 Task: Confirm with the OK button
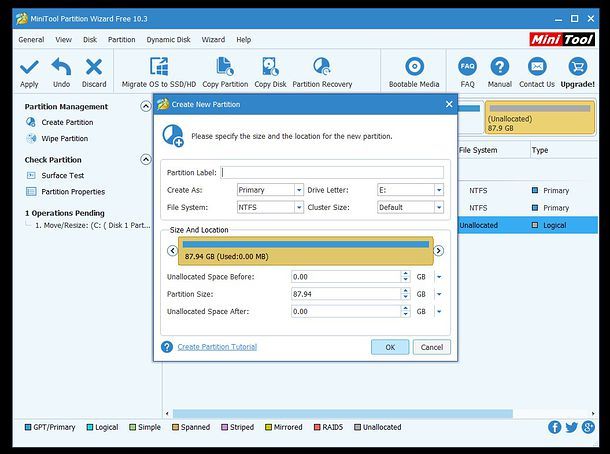pyautogui.click(x=390, y=347)
